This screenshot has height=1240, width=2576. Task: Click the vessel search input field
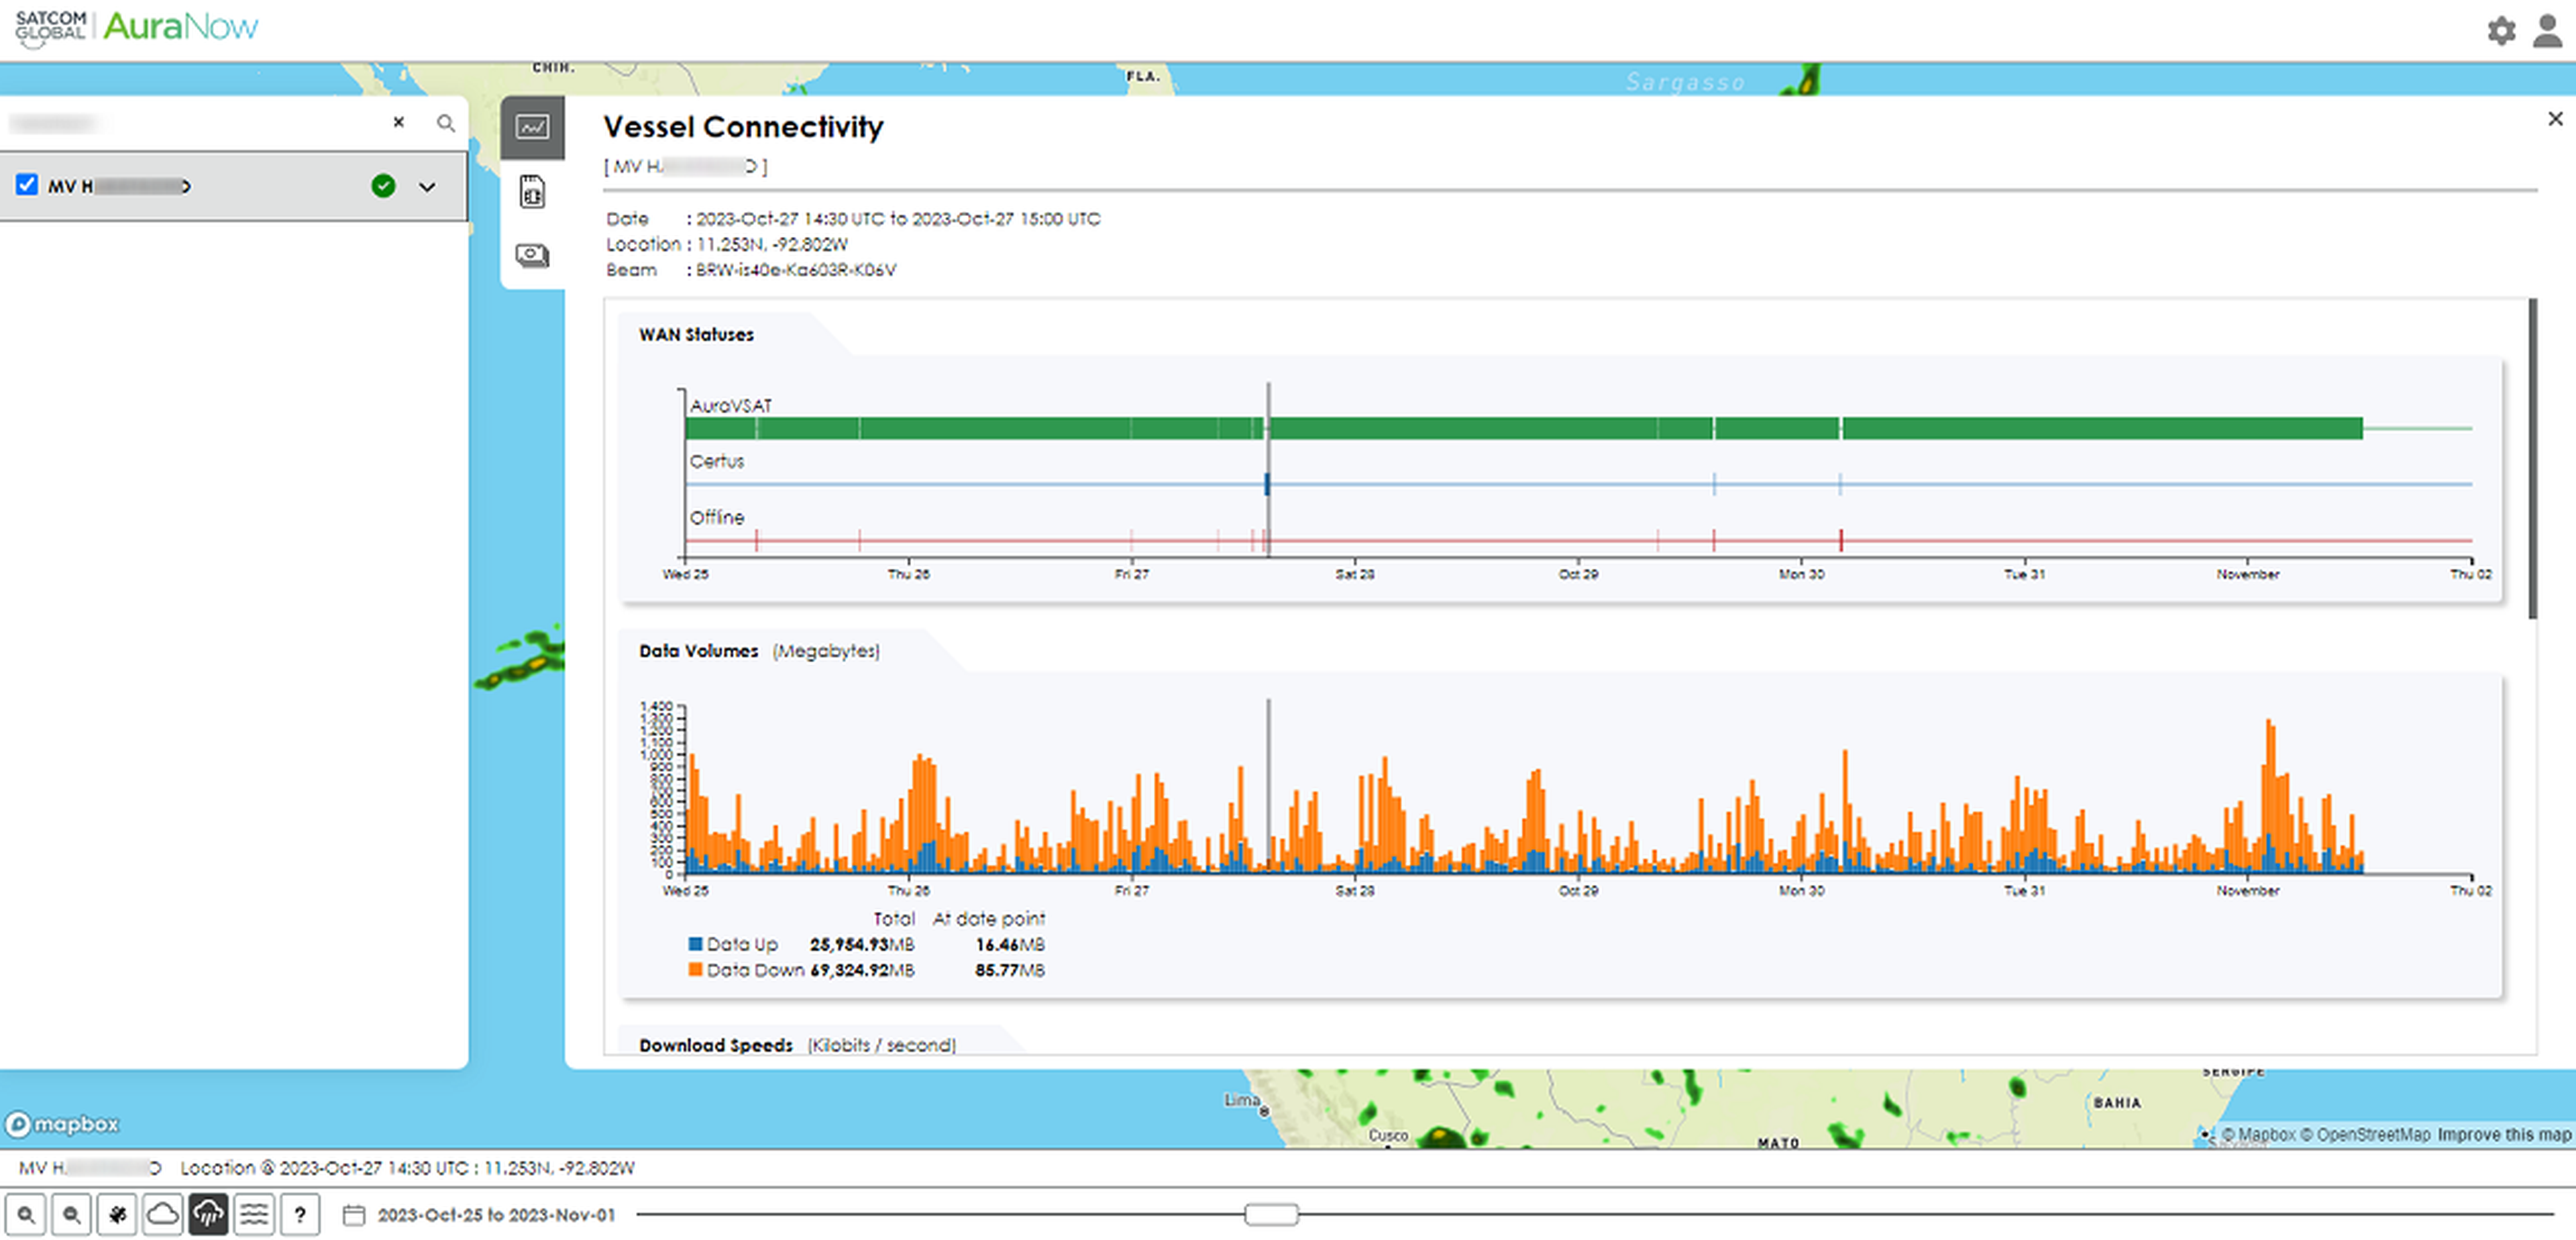coord(195,123)
